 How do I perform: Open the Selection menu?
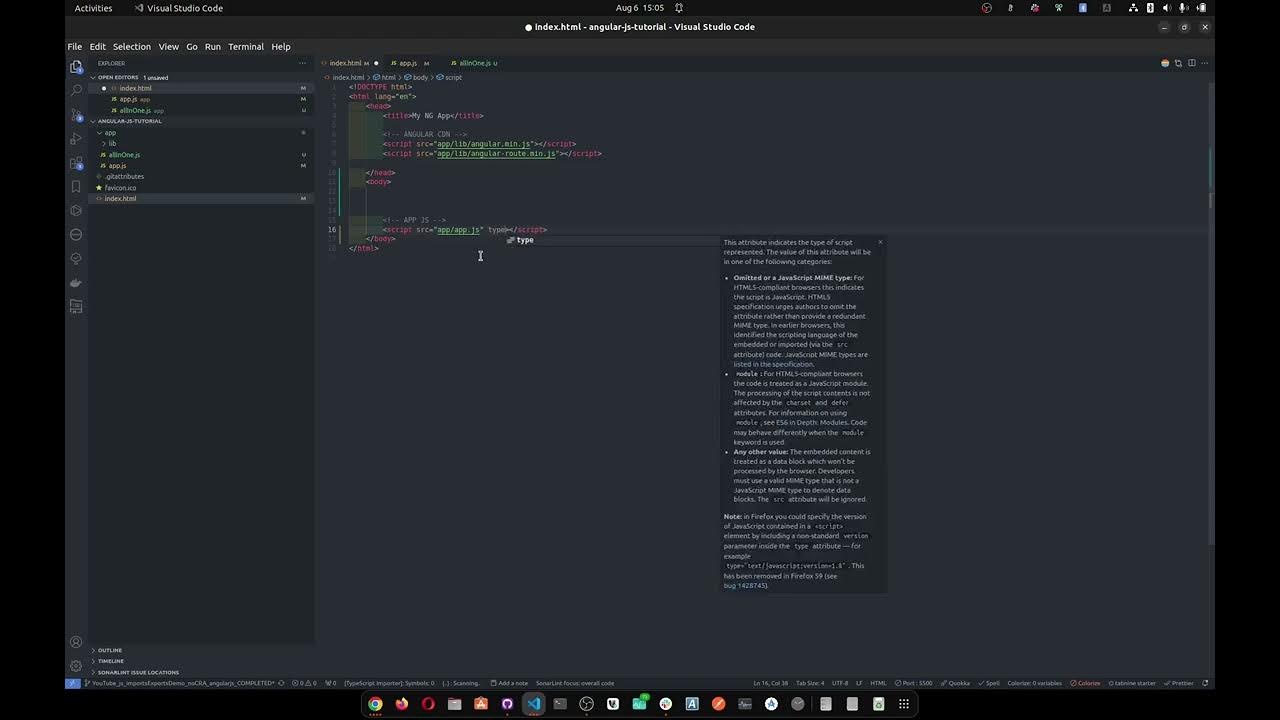(x=131, y=46)
